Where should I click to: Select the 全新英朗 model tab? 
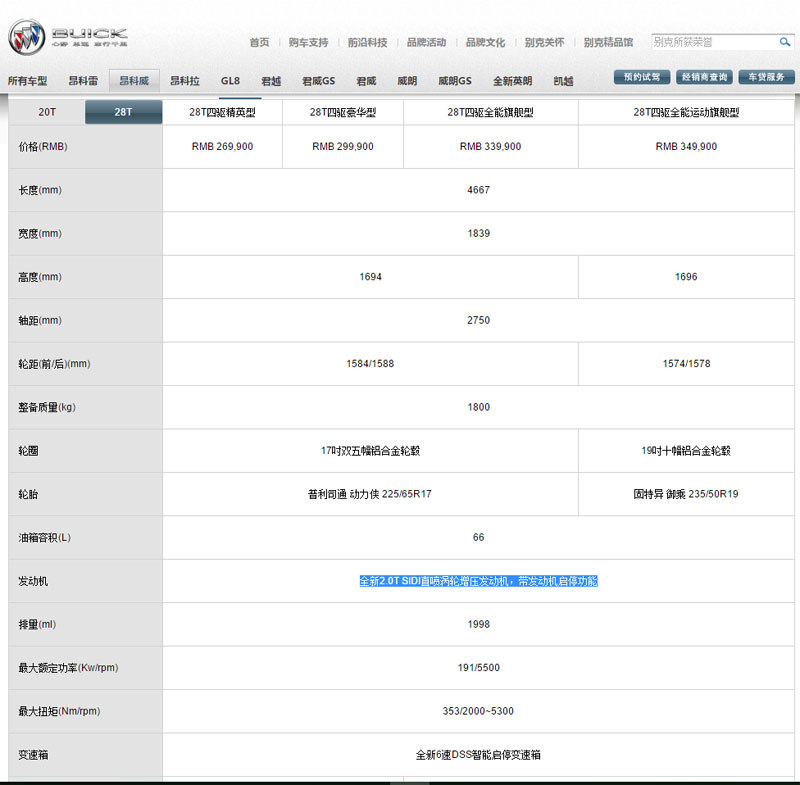point(512,81)
